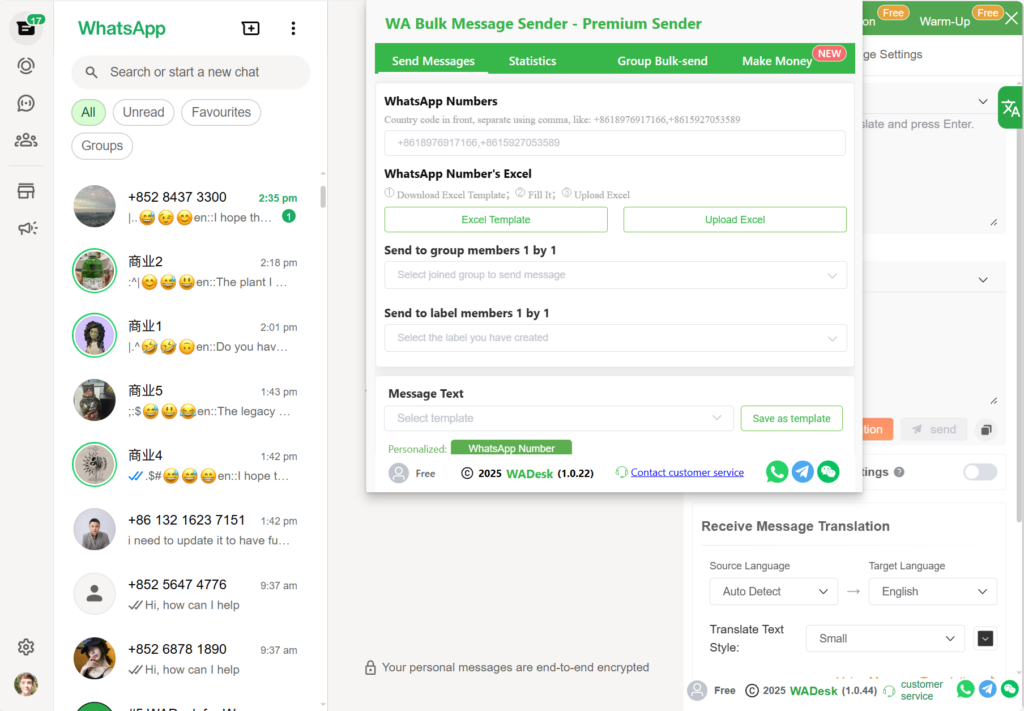Click the chat list scrollbar thumb

pyautogui.click(x=323, y=197)
